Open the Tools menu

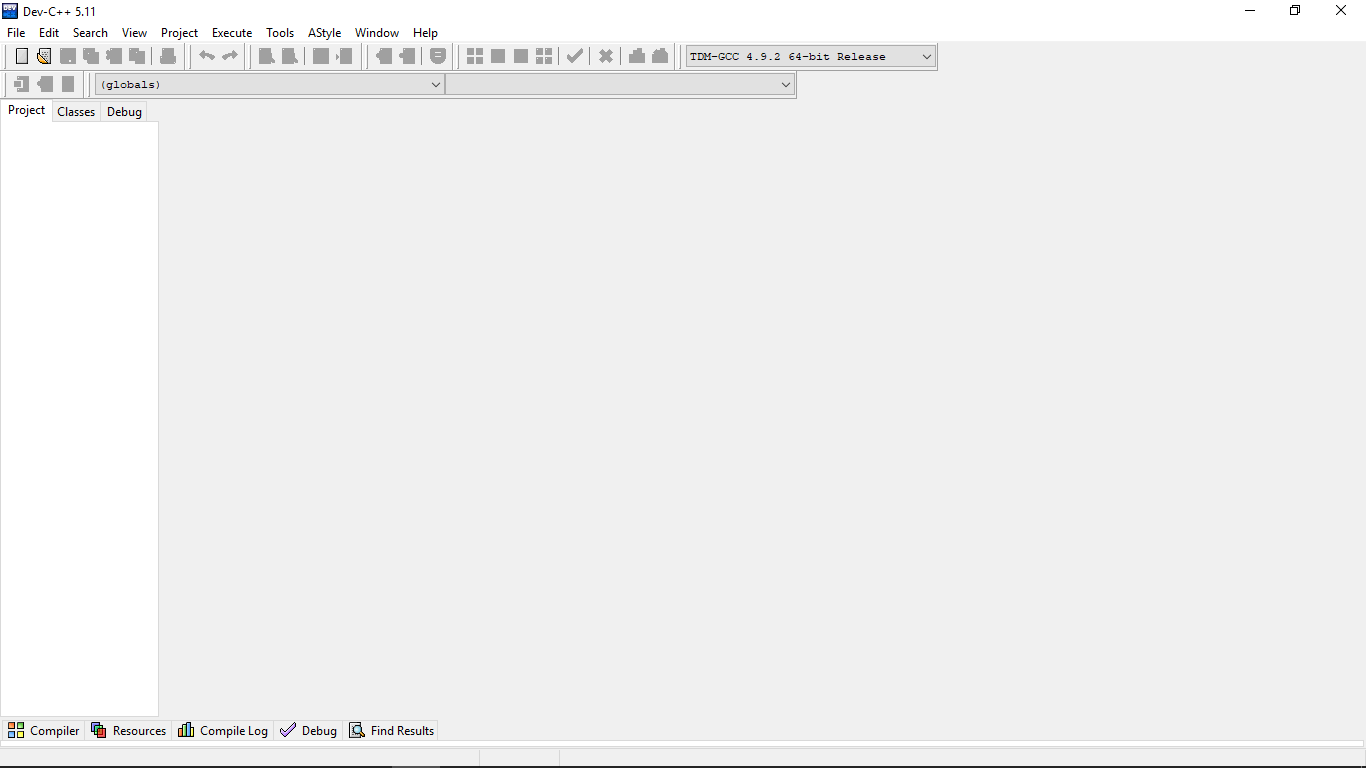coord(280,33)
